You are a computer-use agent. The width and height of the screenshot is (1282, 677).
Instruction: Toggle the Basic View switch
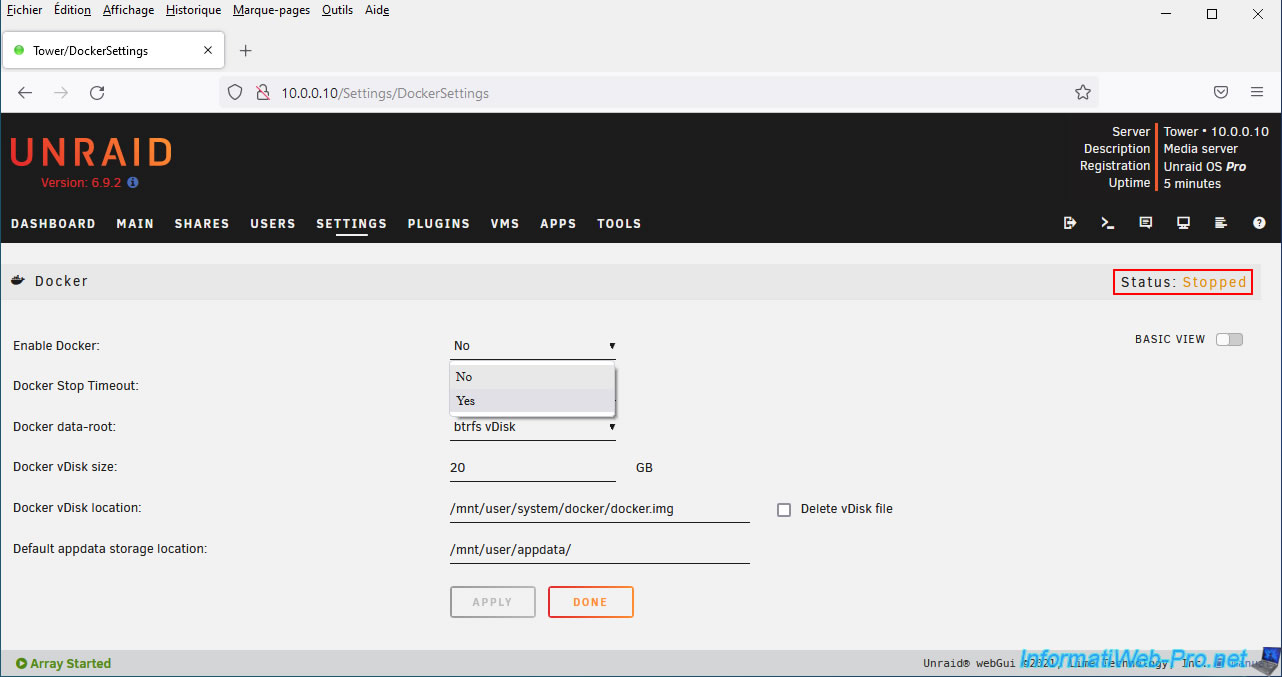tap(1229, 339)
